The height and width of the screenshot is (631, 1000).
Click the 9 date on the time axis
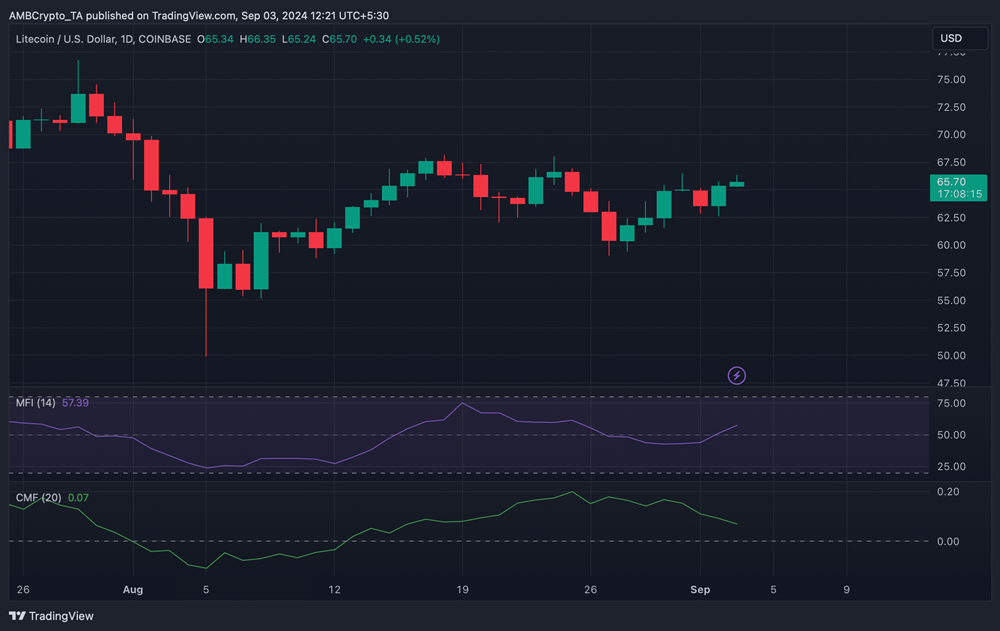[x=846, y=590]
